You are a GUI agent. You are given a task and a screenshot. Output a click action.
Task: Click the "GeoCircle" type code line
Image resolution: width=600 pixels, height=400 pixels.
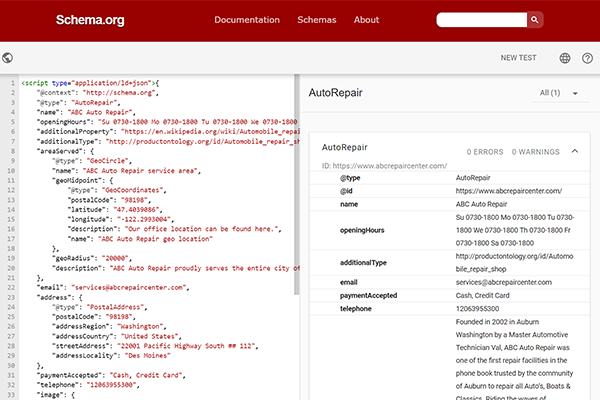pyautogui.click(x=92, y=161)
